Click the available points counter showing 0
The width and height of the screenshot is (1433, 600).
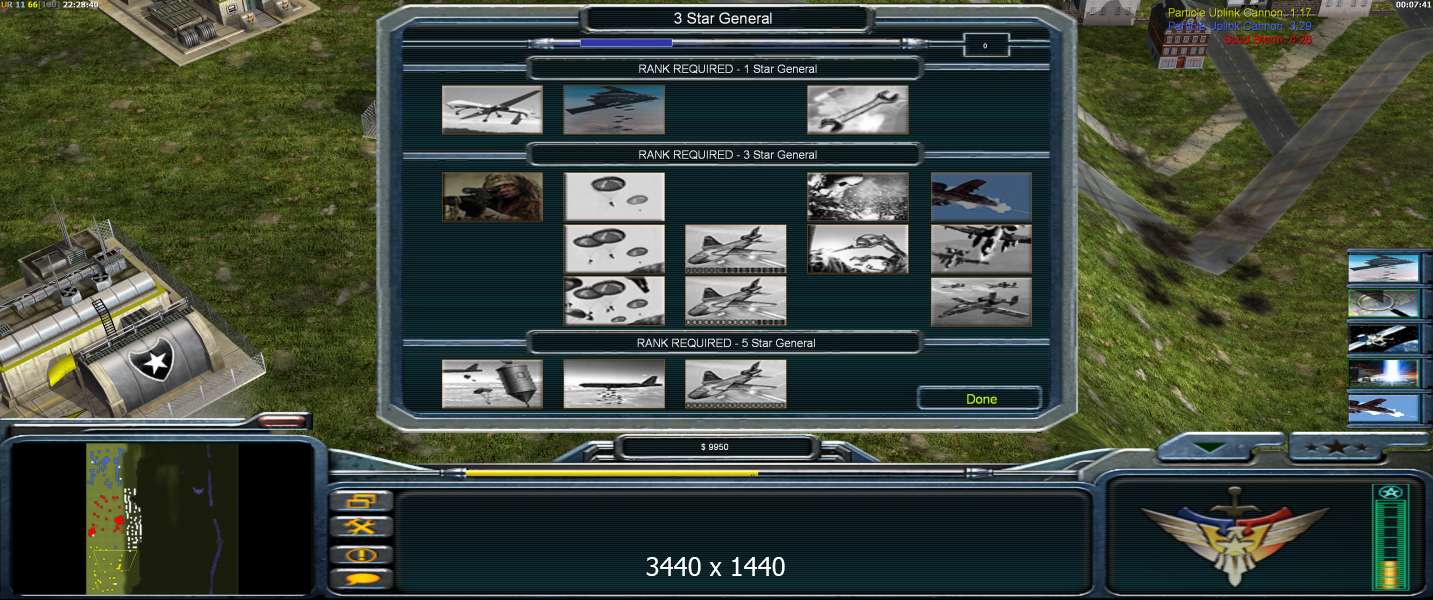[x=986, y=45]
